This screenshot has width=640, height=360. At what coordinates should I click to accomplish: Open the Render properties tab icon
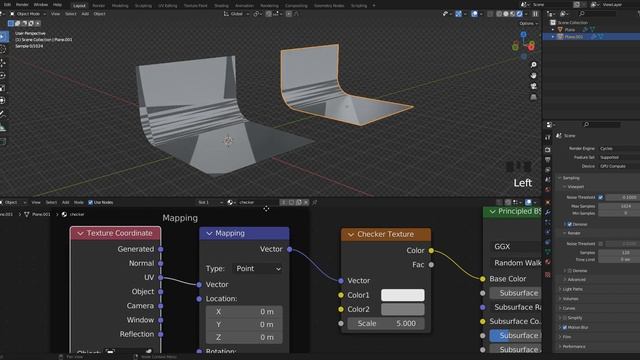(x=548, y=150)
